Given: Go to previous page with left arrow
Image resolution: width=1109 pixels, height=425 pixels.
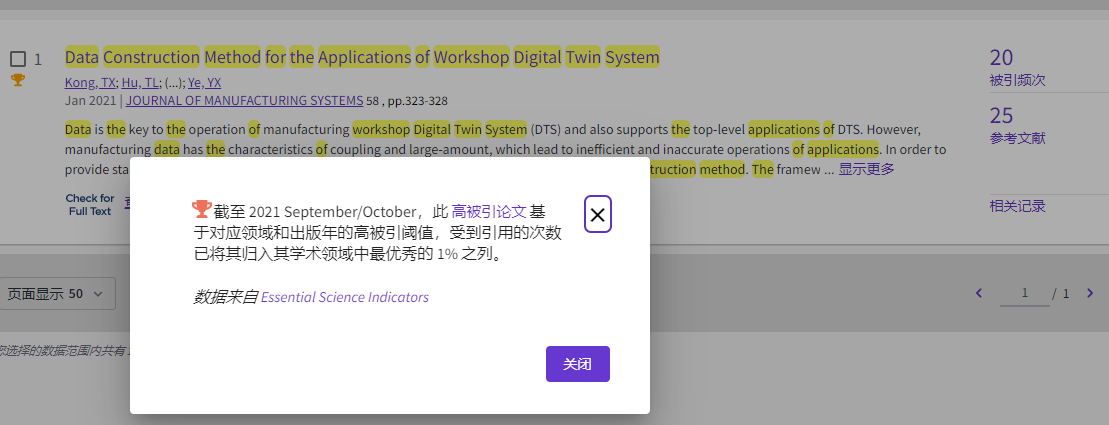Looking at the screenshot, I should point(978,293).
